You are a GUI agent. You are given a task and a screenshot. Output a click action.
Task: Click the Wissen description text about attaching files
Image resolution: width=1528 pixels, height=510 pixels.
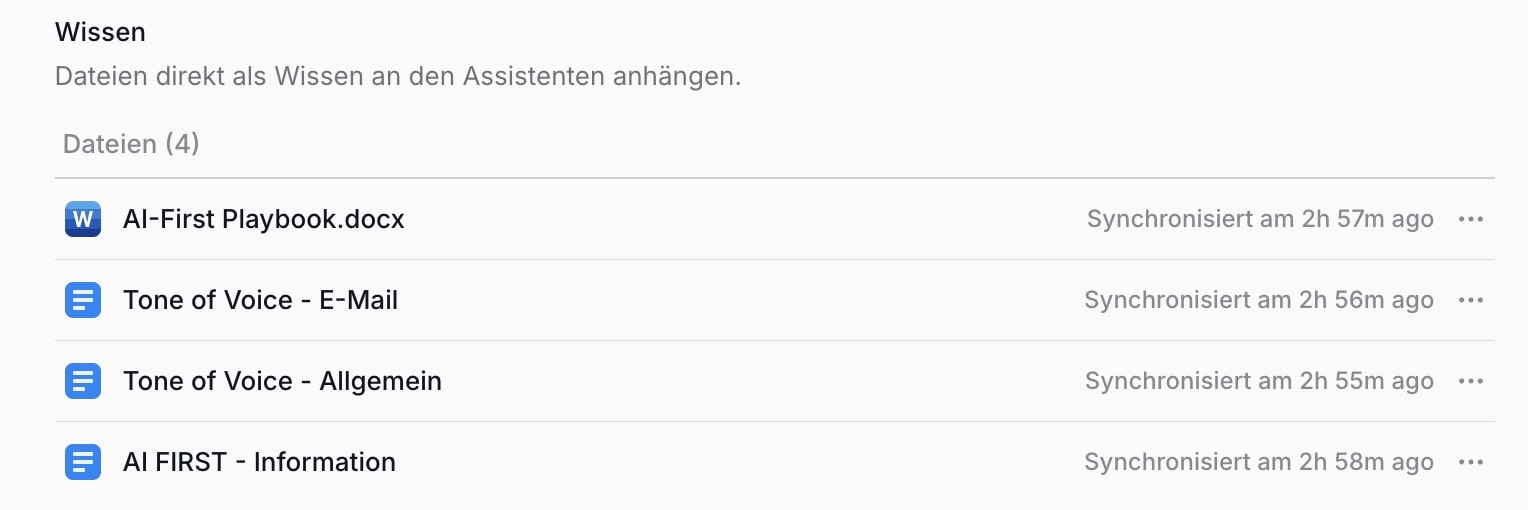coord(398,76)
